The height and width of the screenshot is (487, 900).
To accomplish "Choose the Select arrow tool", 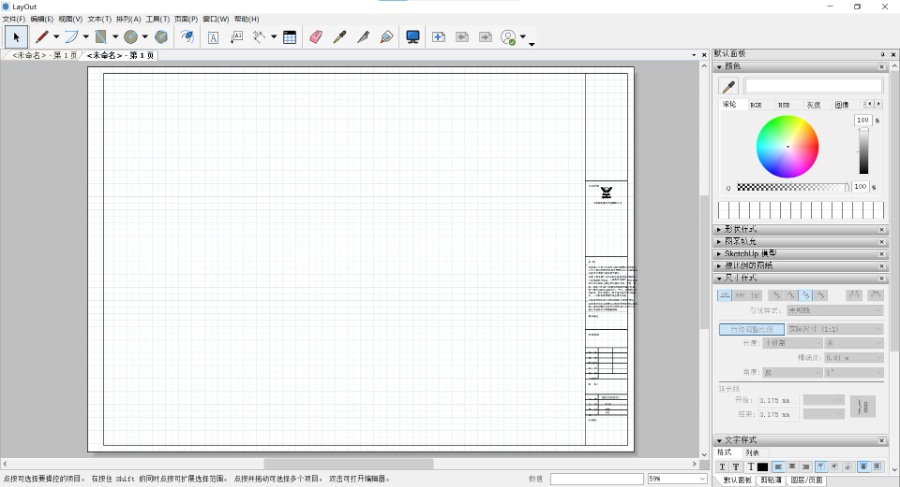I will pyautogui.click(x=15, y=37).
